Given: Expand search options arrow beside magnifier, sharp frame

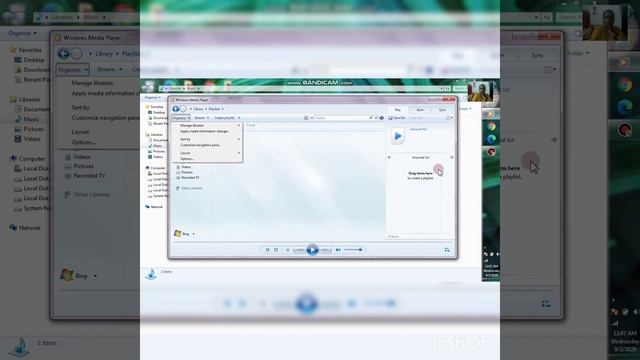Looking at the screenshot, I should (376, 118).
